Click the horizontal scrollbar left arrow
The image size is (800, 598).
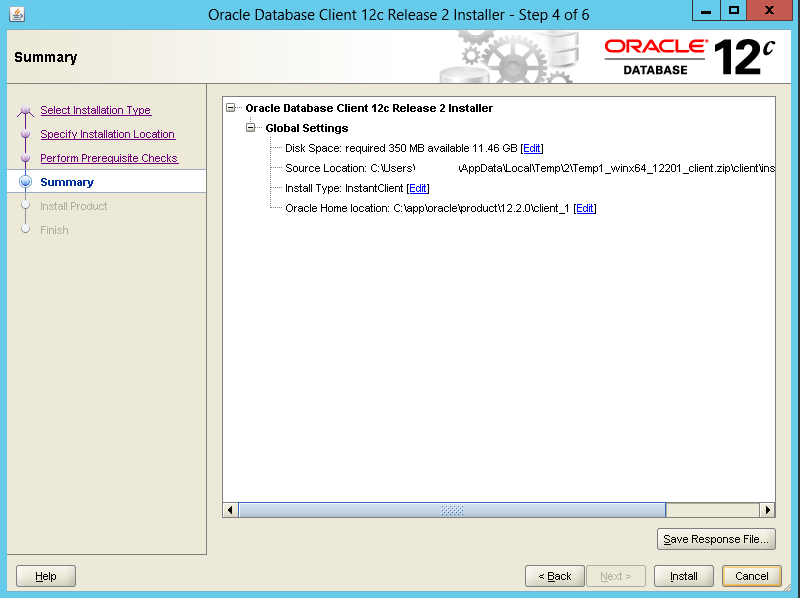[230, 510]
